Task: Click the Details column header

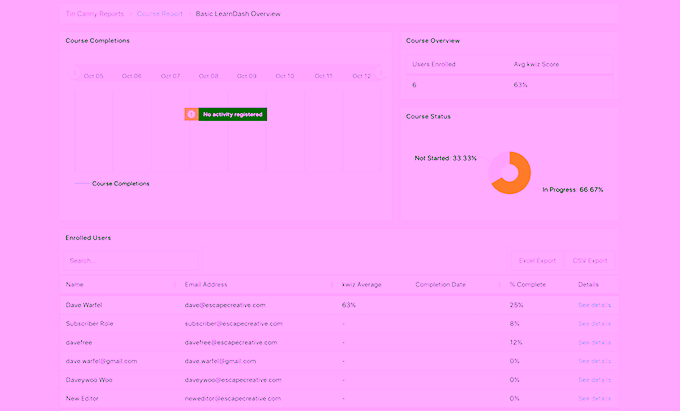Action: [x=588, y=285]
